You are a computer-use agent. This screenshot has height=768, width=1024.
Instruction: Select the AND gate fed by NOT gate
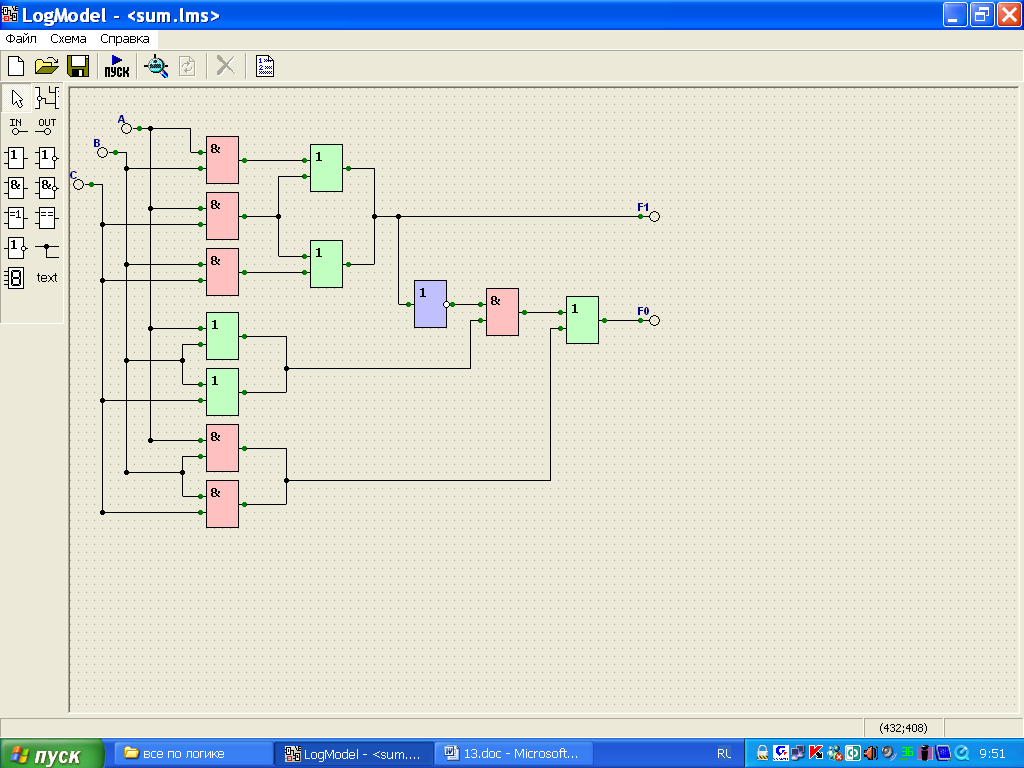[502, 312]
